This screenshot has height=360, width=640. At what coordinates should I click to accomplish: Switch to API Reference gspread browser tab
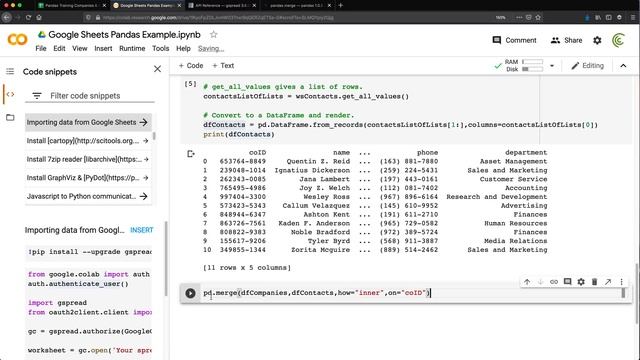click(222, 5)
